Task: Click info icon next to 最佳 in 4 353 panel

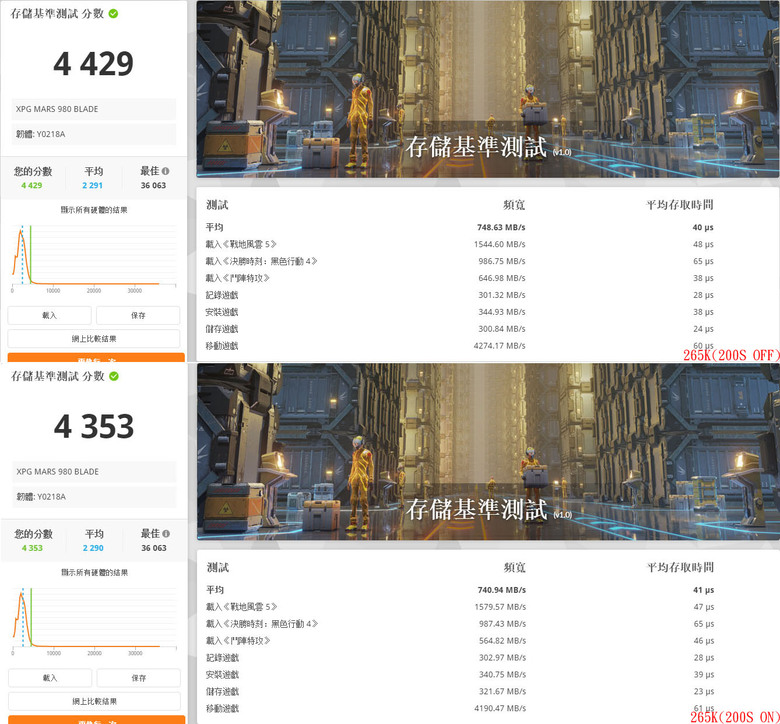Action: pyautogui.click(x=166, y=533)
